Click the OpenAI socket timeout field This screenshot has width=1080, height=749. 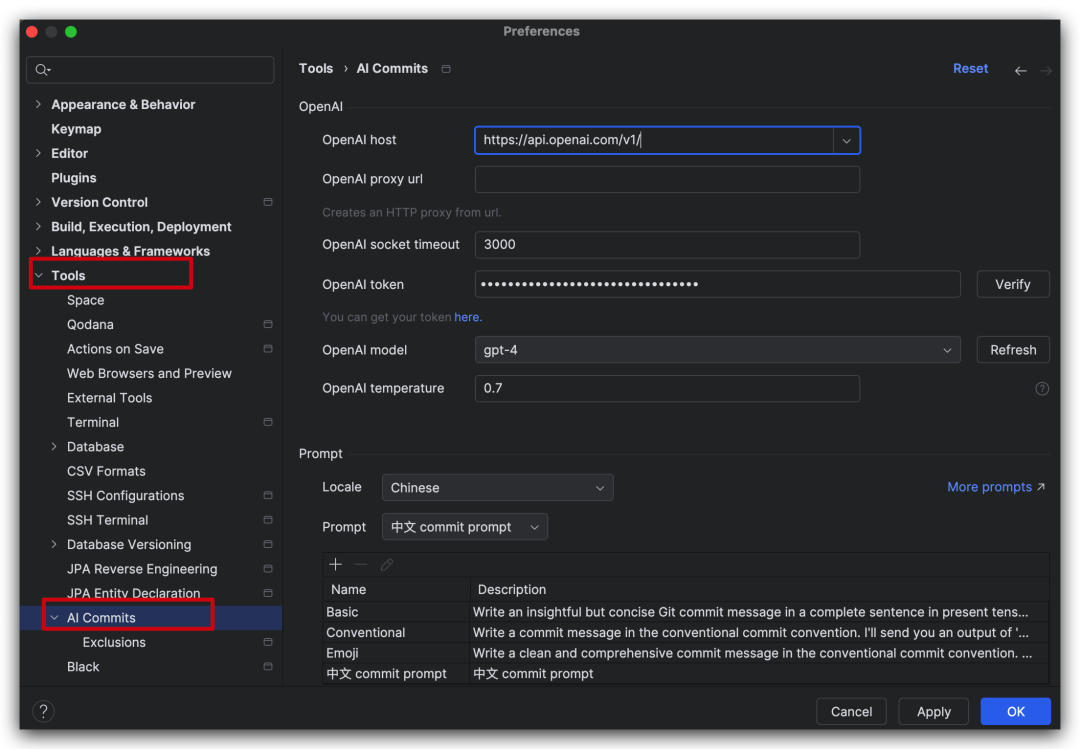pyautogui.click(x=667, y=245)
